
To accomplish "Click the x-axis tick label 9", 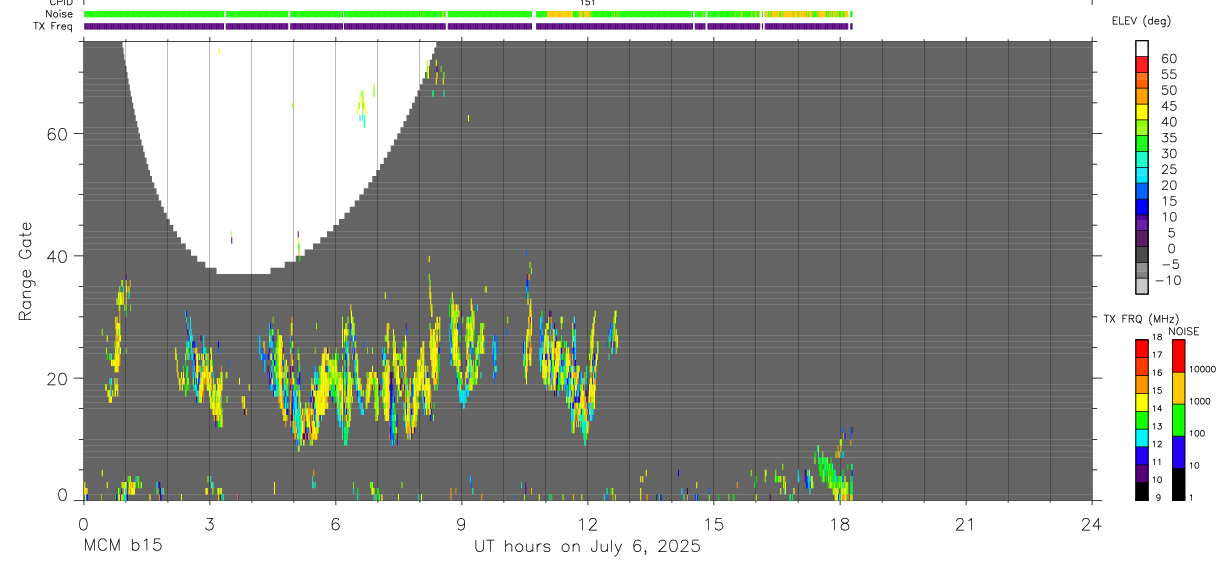I will [x=461, y=525].
